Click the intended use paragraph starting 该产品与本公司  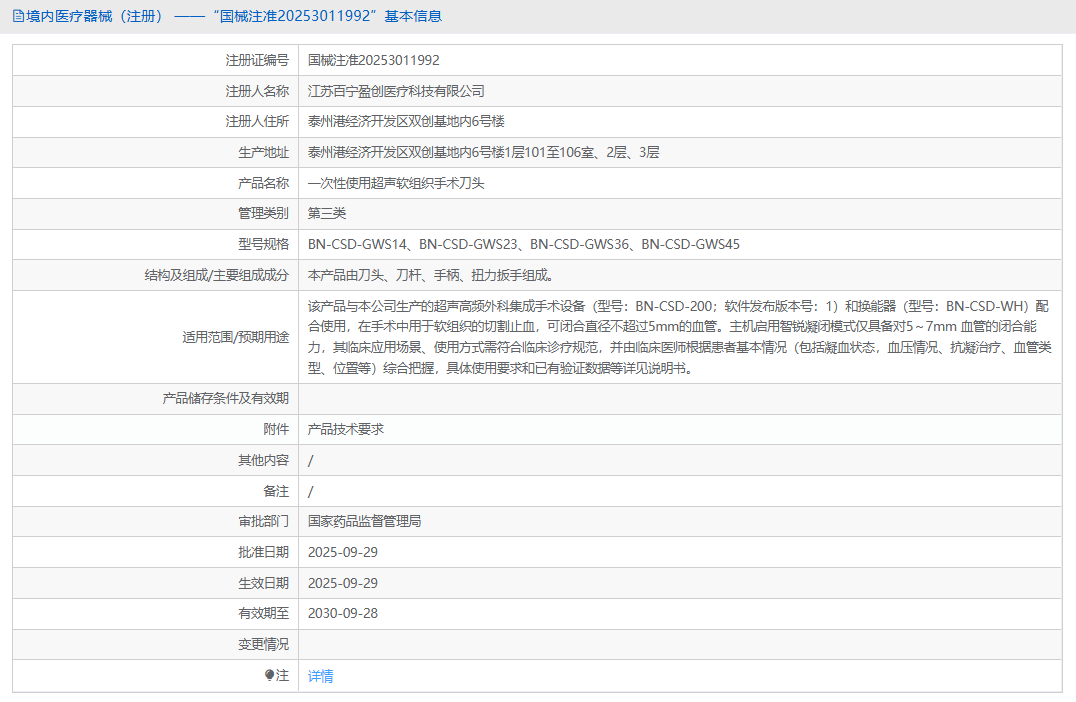[679, 337]
